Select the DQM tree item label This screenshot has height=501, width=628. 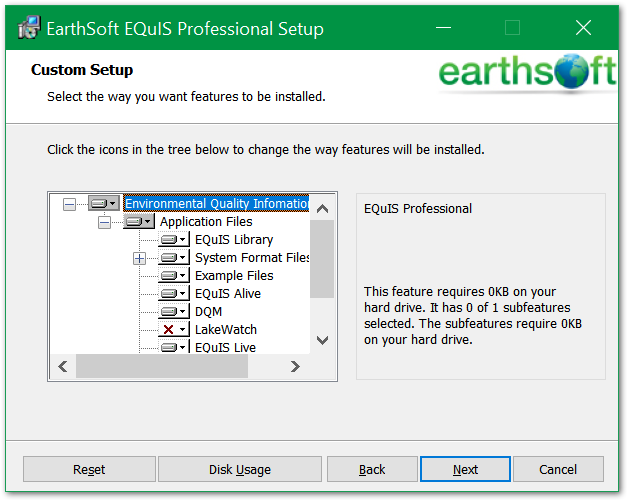click(x=209, y=312)
